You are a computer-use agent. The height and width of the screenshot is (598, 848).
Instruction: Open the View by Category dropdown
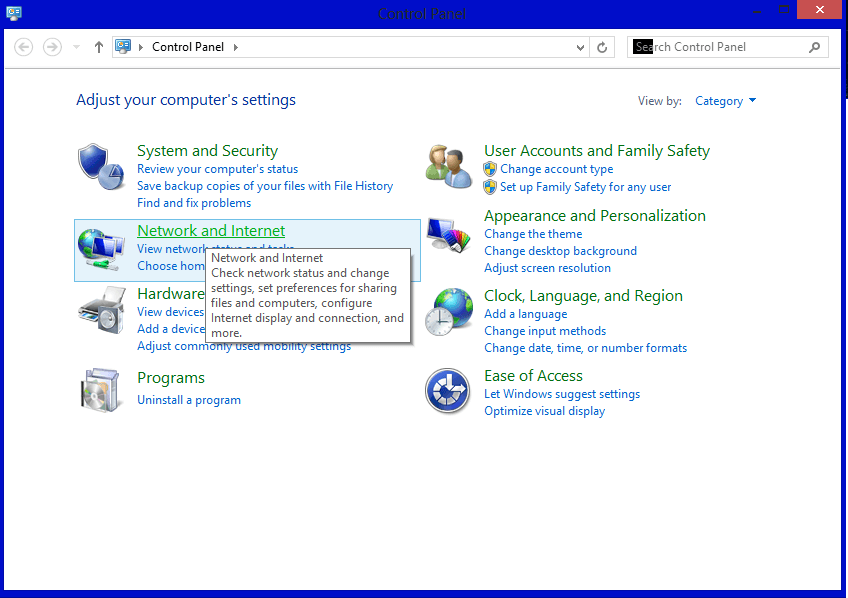(725, 100)
